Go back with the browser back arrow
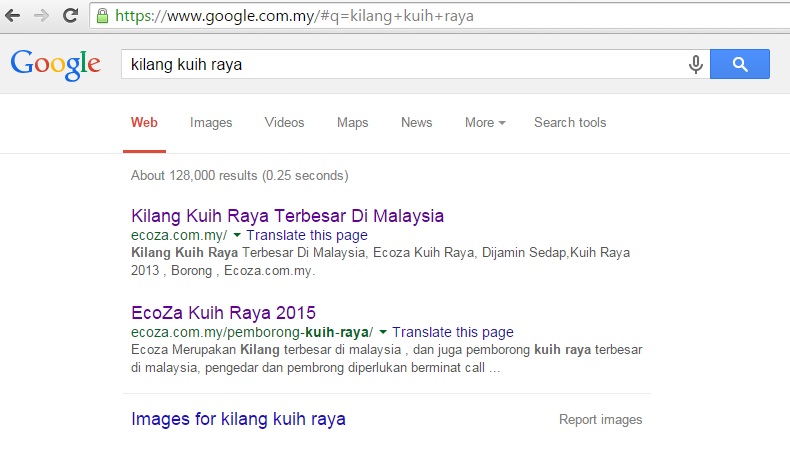The width and height of the screenshot is (790, 452). [13, 16]
